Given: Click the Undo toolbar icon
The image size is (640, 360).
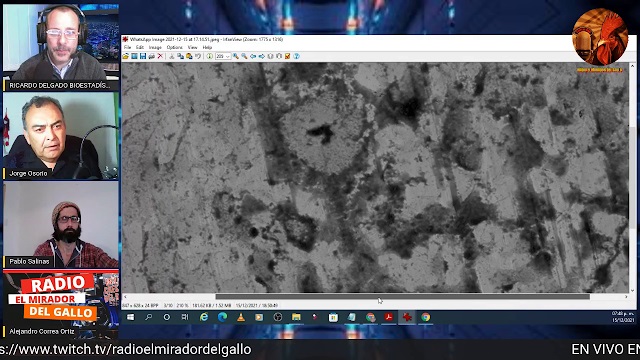Looking at the screenshot, I should (x=198, y=56).
